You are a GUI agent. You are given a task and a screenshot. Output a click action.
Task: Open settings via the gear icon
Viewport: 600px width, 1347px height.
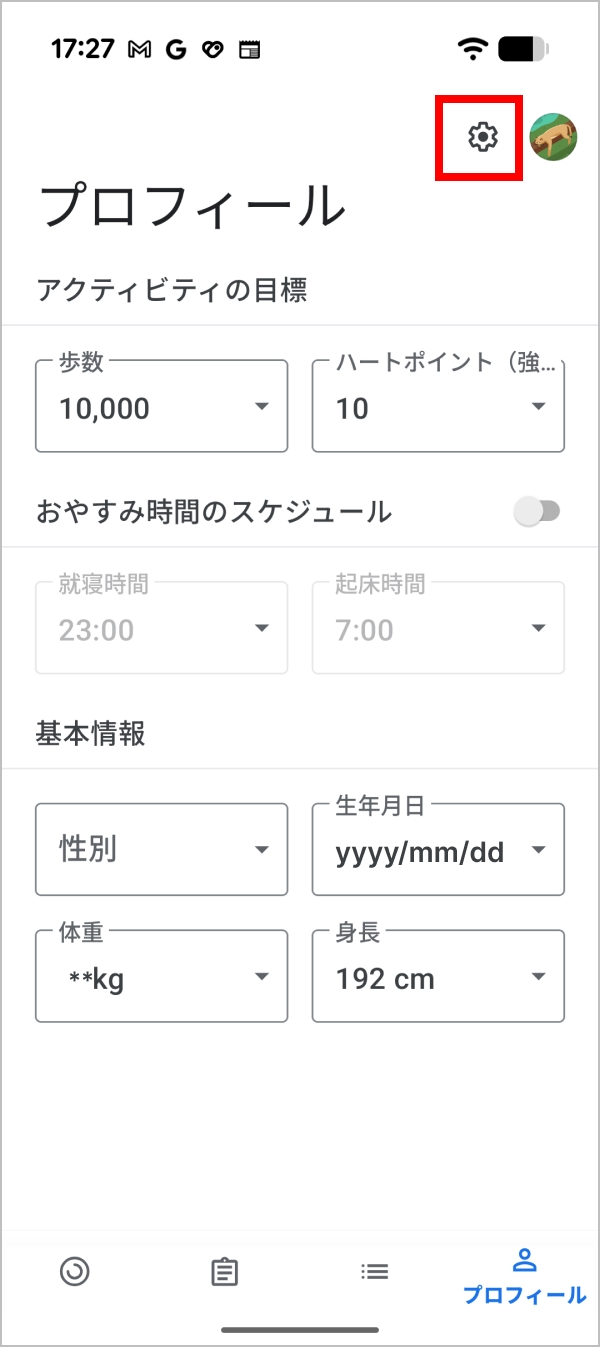482,137
